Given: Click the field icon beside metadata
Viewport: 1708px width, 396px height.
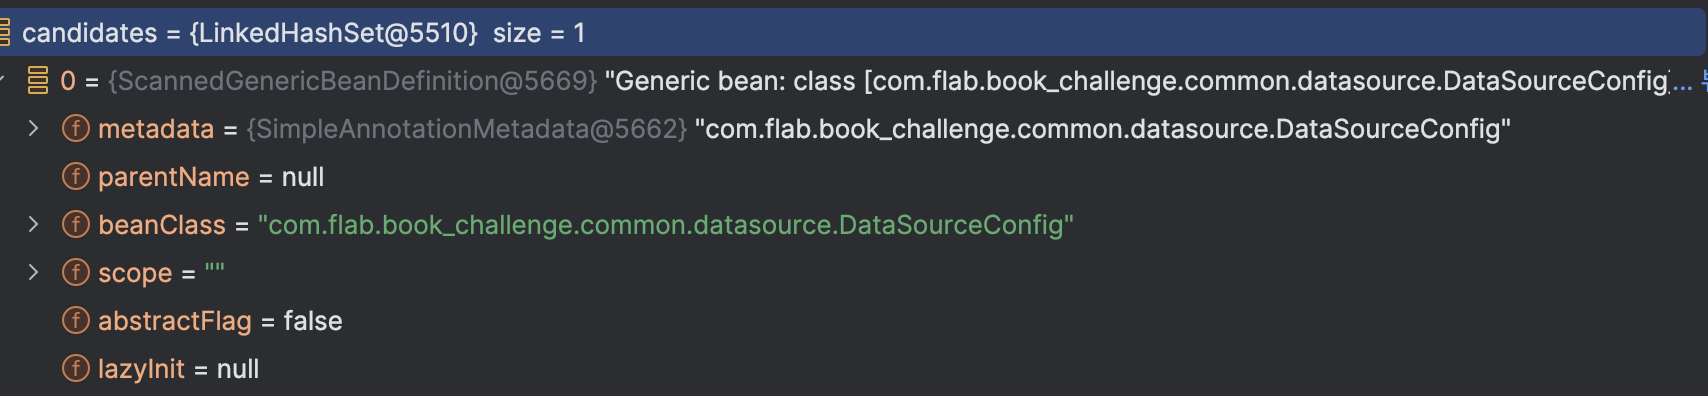Looking at the screenshot, I should pyautogui.click(x=75, y=129).
